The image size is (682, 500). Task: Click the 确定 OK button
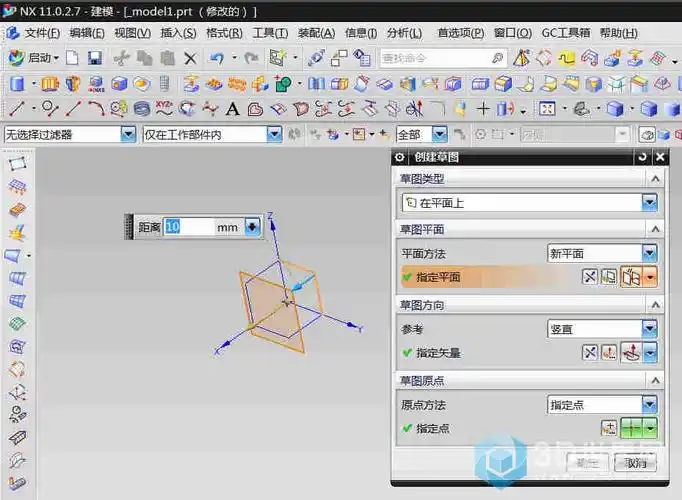tap(588, 463)
